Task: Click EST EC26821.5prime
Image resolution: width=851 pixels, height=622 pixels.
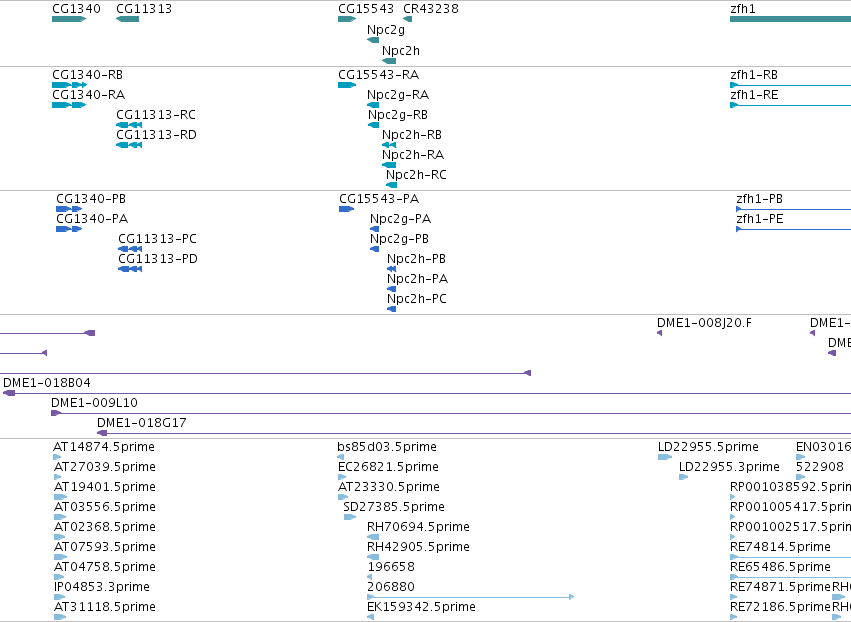Action: click(389, 467)
